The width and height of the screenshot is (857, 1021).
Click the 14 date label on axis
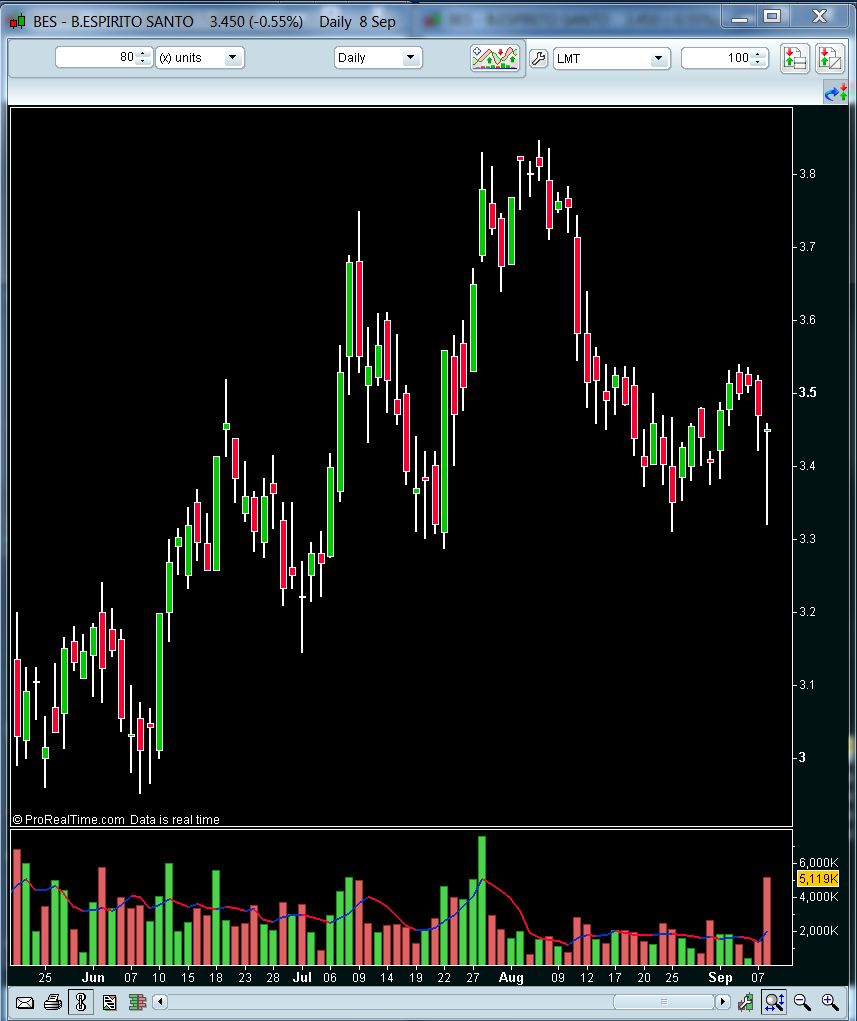pos(387,977)
